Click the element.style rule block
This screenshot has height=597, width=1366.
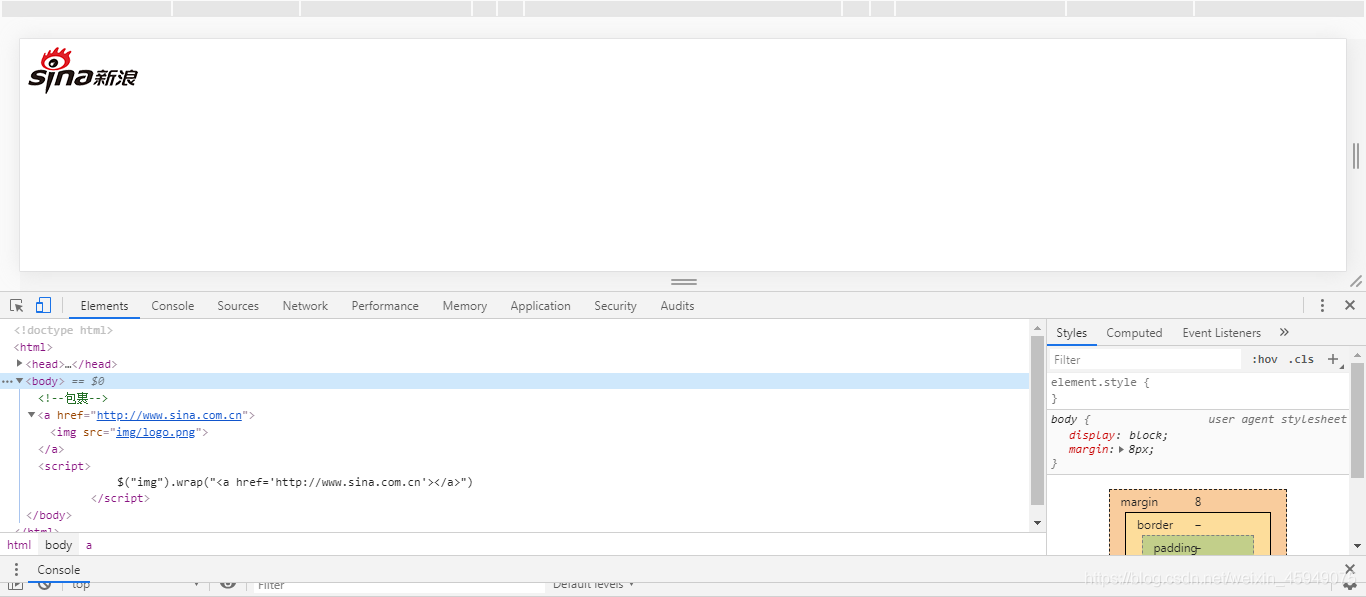[1197, 390]
